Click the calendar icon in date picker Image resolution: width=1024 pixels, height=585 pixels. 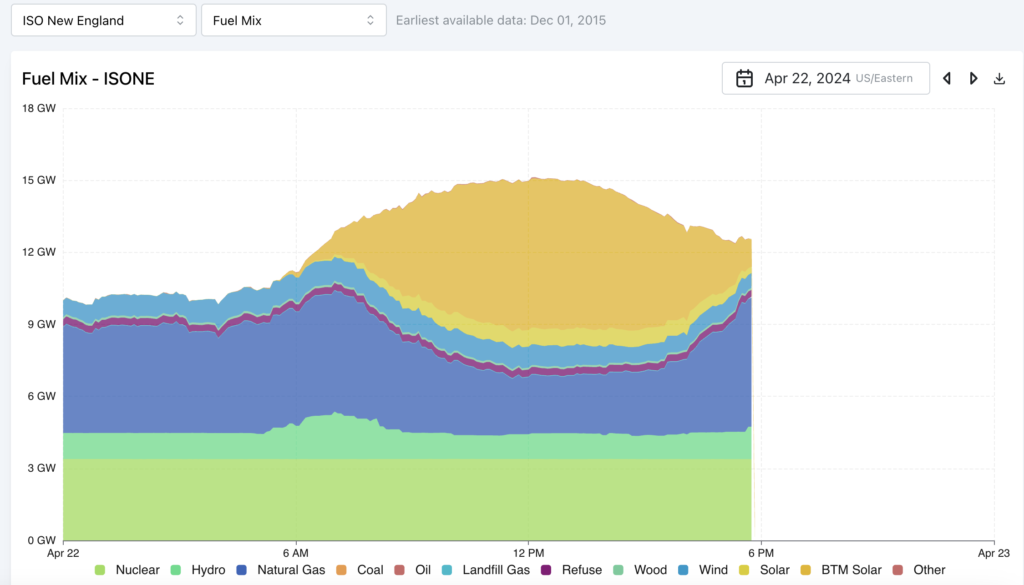[744, 78]
